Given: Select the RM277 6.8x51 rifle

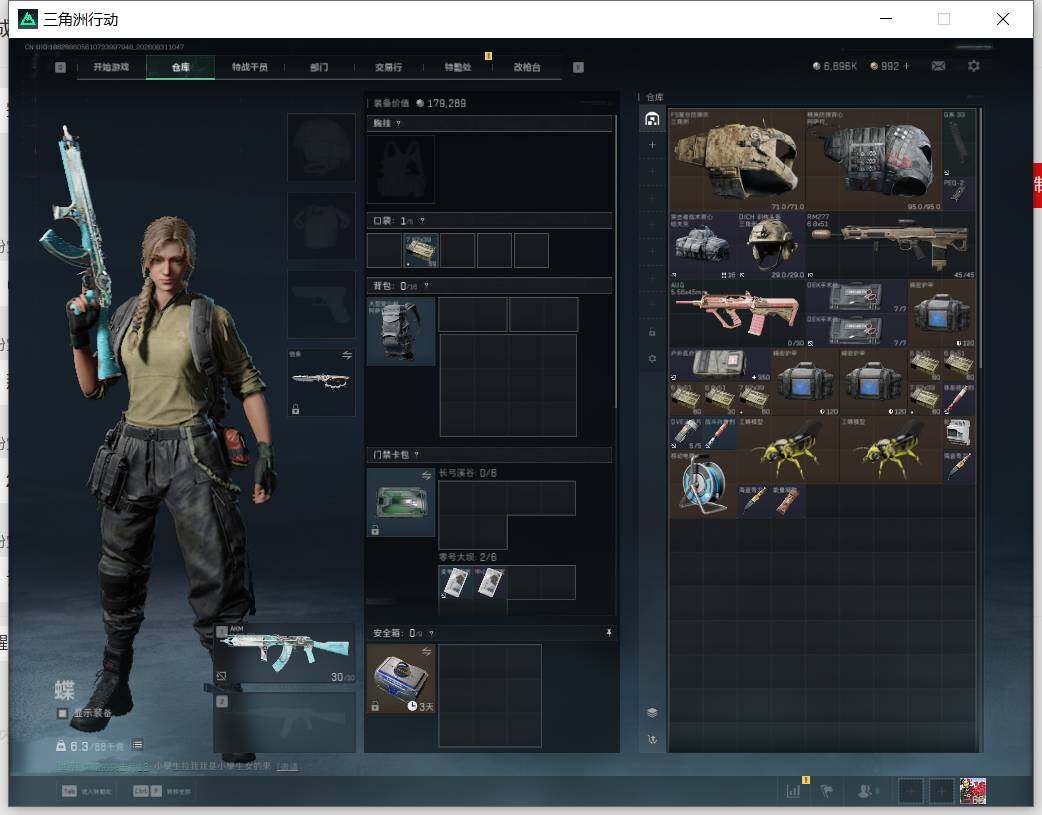Looking at the screenshot, I should (890, 245).
